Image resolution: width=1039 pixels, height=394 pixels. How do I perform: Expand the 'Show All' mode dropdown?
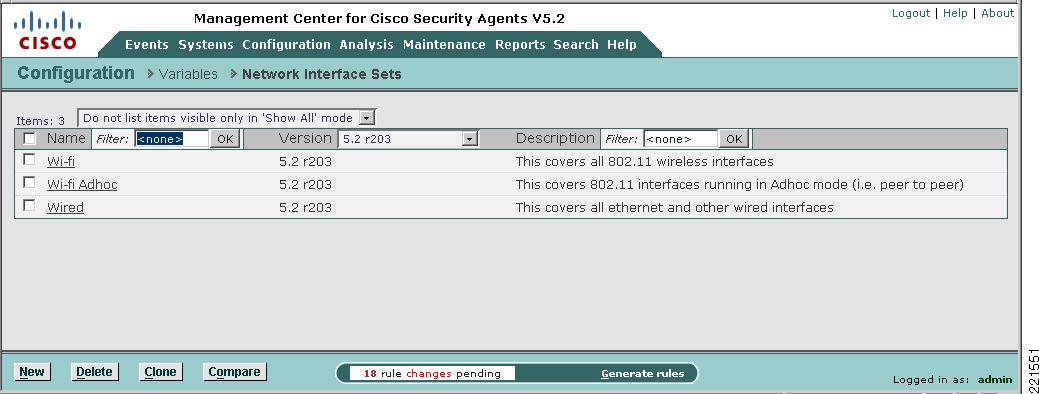[x=227, y=118]
